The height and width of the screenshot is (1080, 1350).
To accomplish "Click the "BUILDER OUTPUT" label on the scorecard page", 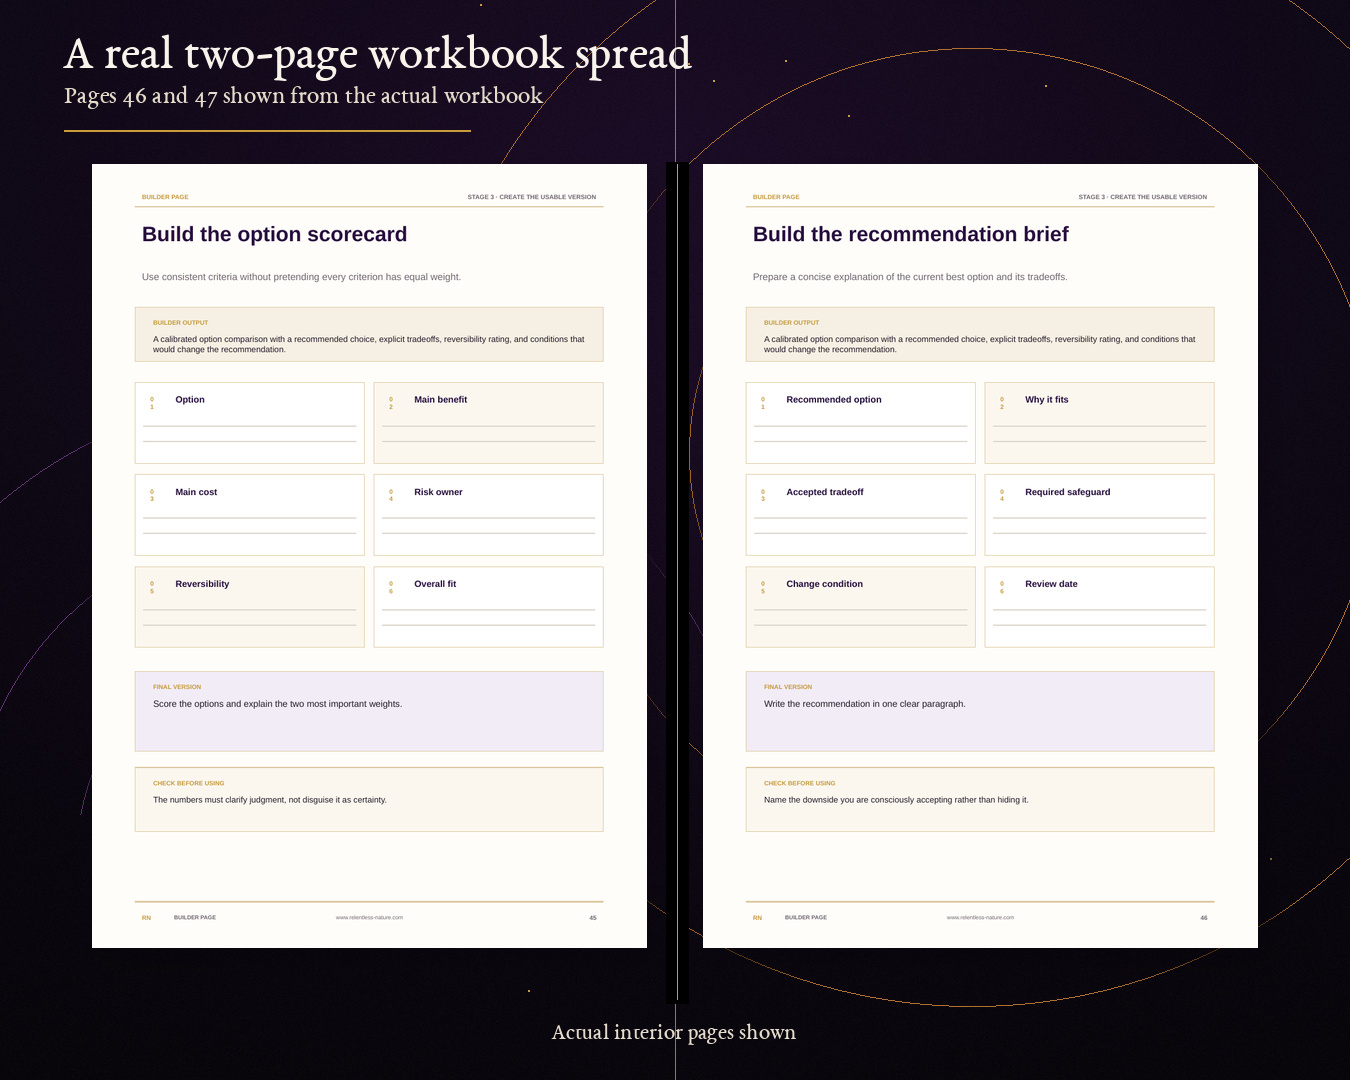I will click(181, 323).
